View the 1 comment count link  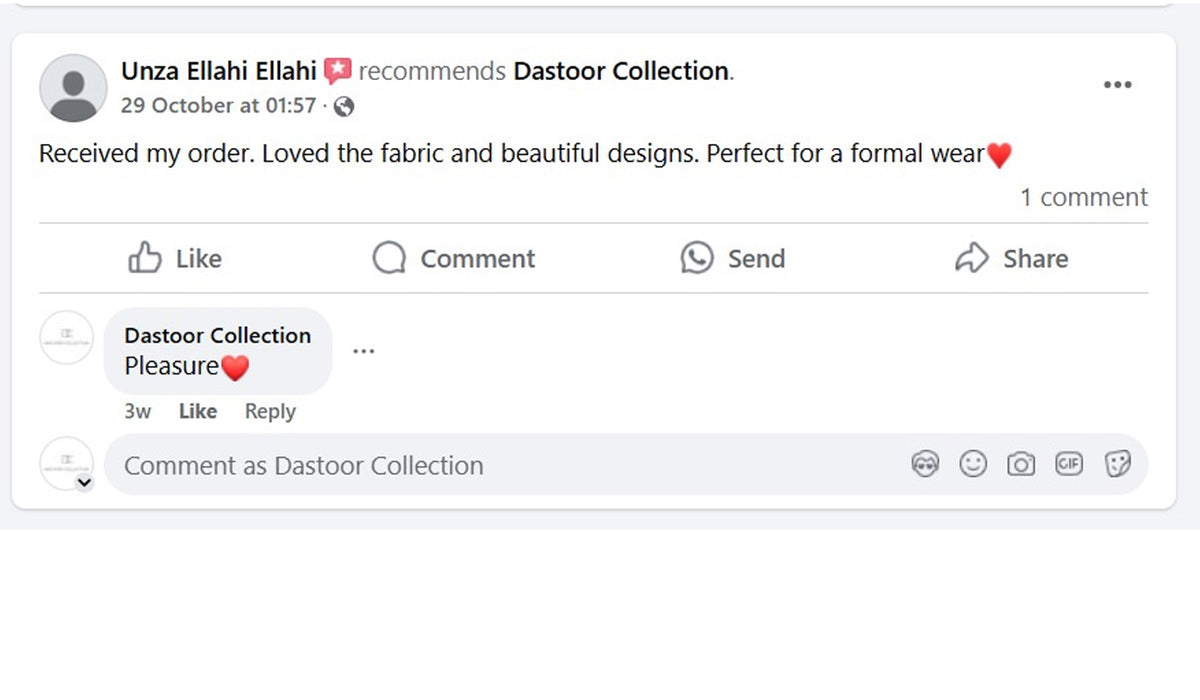pyautogui.click(x=1083, y=197)
